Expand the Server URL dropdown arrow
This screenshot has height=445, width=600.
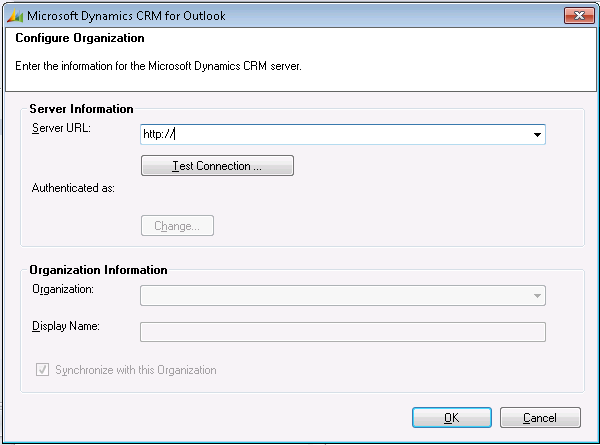tap(537, 134)
